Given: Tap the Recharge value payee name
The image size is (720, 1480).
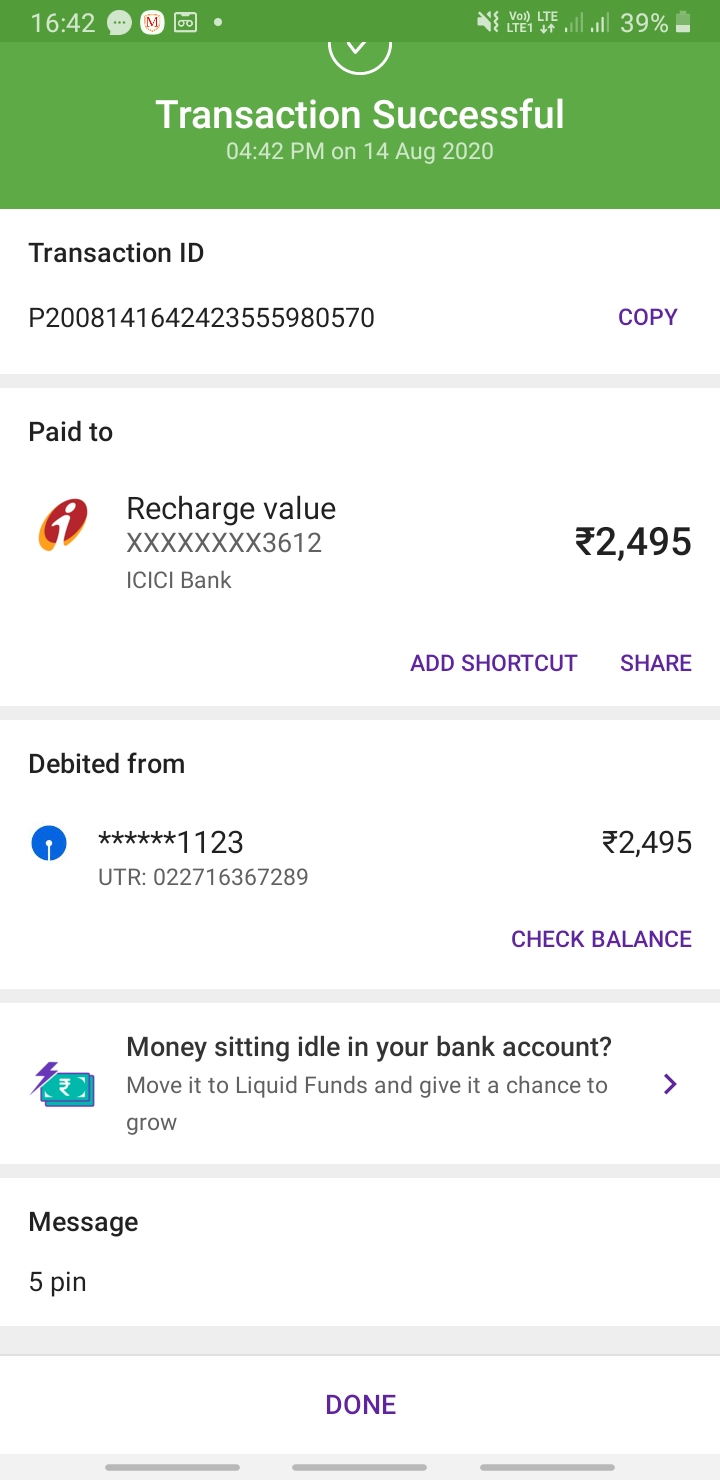Looking at the screenshot, I should tap(231, 508).
